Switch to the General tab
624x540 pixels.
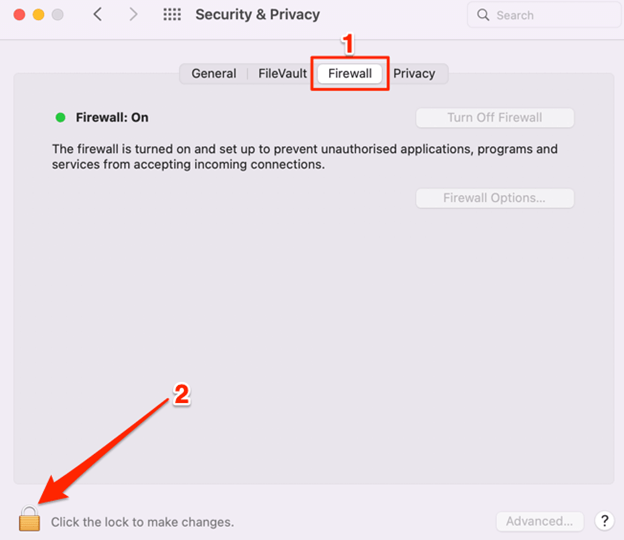214,73
